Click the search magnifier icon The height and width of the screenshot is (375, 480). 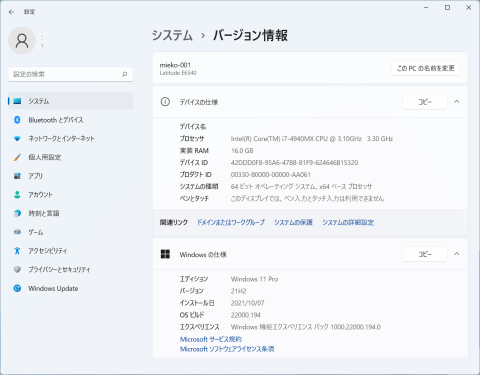pos(124,74)
